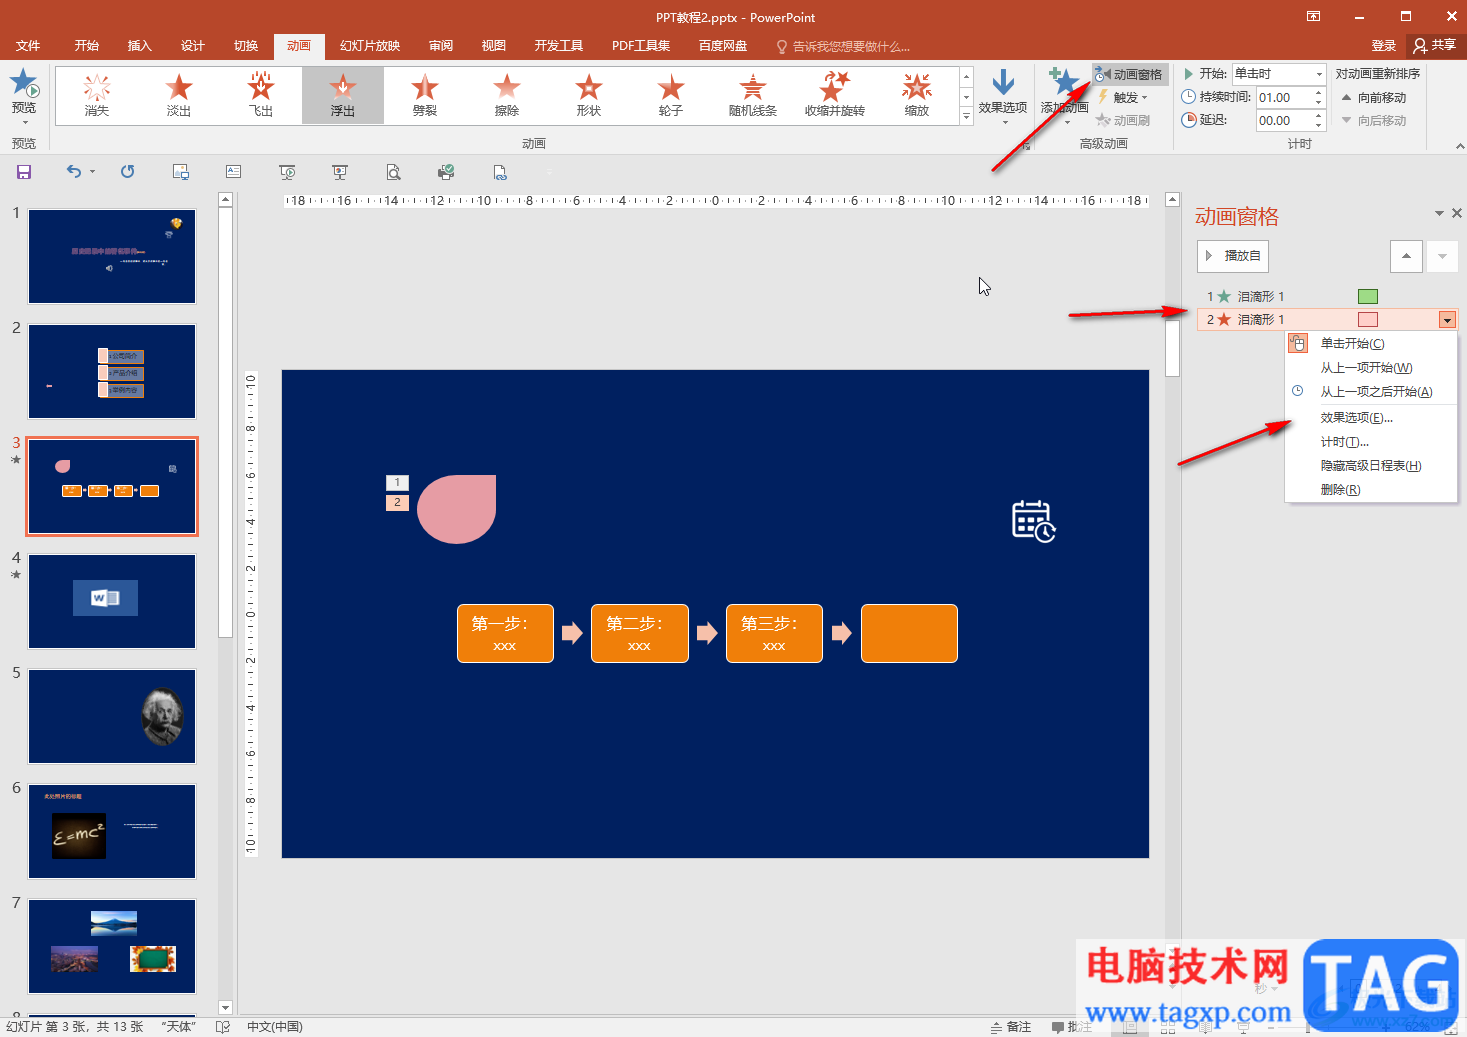Click the calendar clock icon on slide
Viewport: 1467px width, 1037px height.
(1034, 521)
